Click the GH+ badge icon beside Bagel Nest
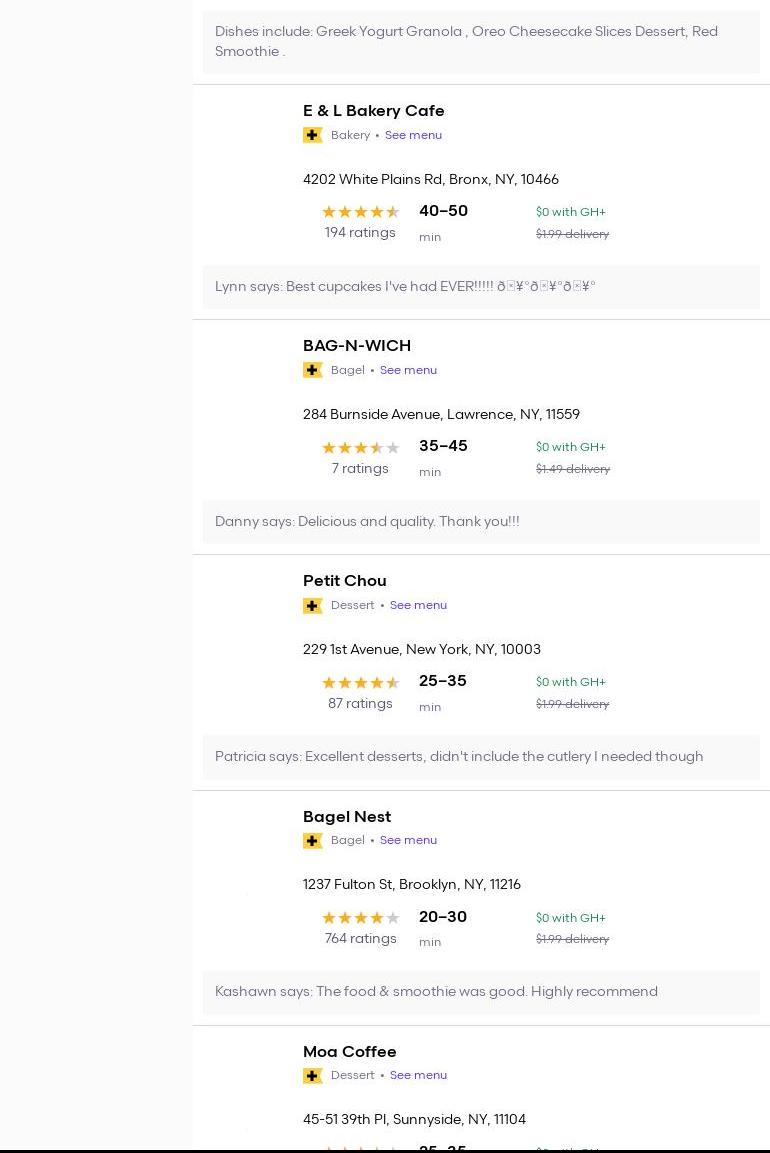The width and height of the screenshot is (770, 1153). tap(312, 840)
